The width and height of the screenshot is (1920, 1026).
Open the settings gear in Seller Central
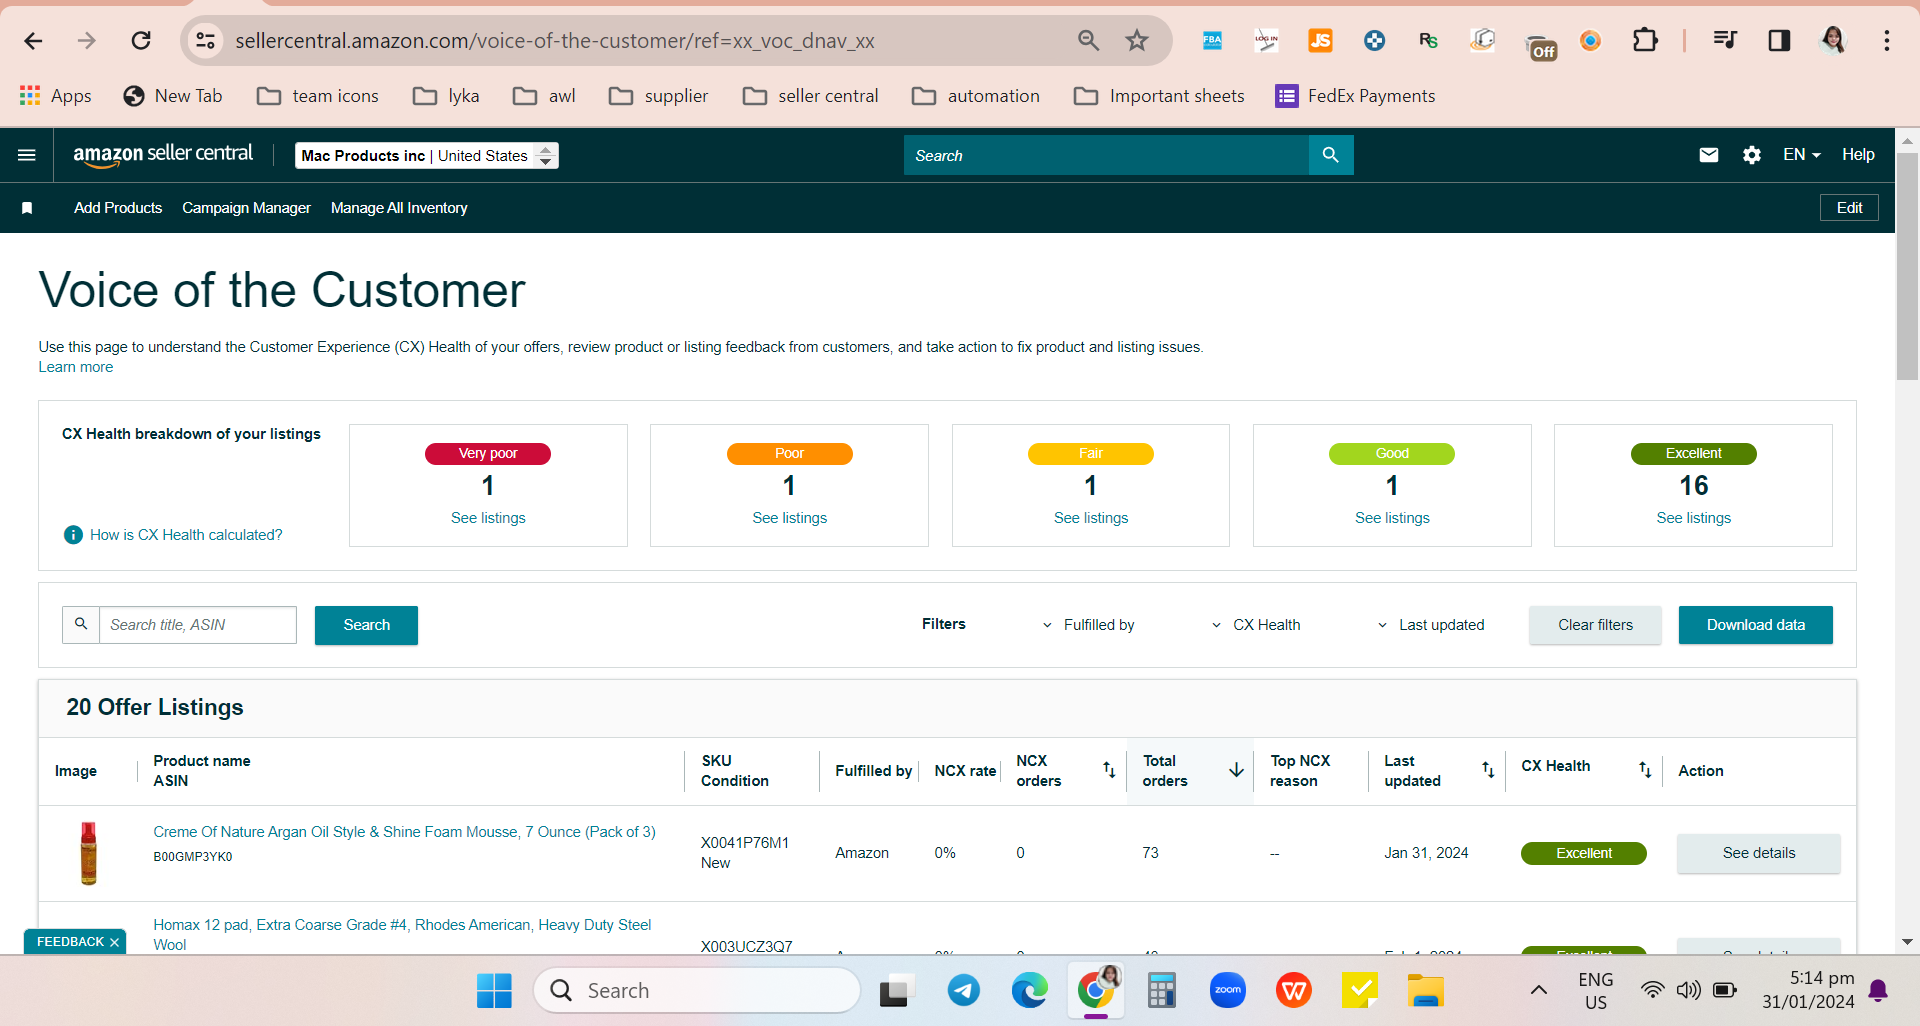point(1752,155)
